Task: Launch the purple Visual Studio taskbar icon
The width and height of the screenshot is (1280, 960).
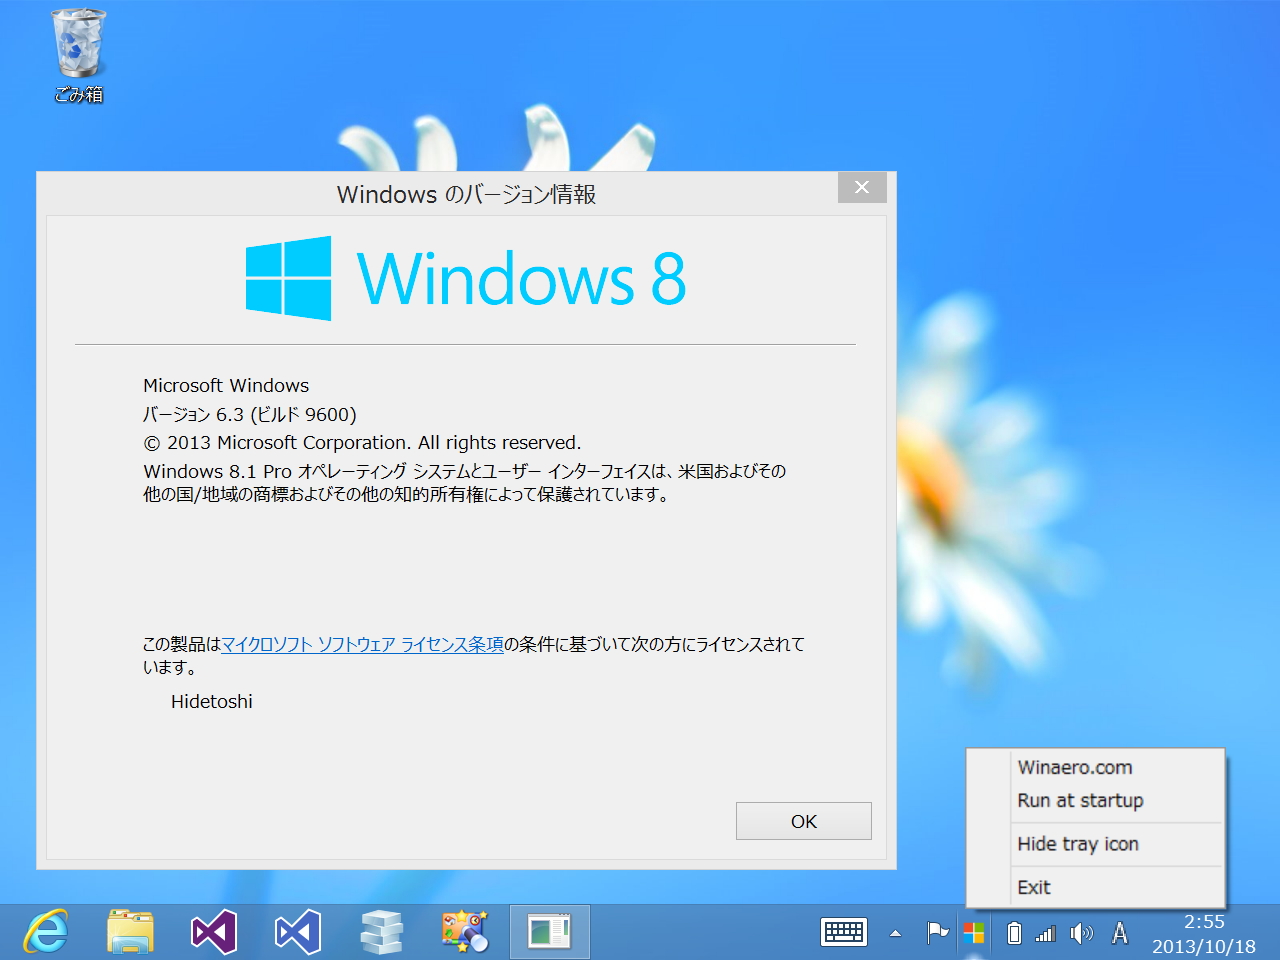Action: click(214, 931)
